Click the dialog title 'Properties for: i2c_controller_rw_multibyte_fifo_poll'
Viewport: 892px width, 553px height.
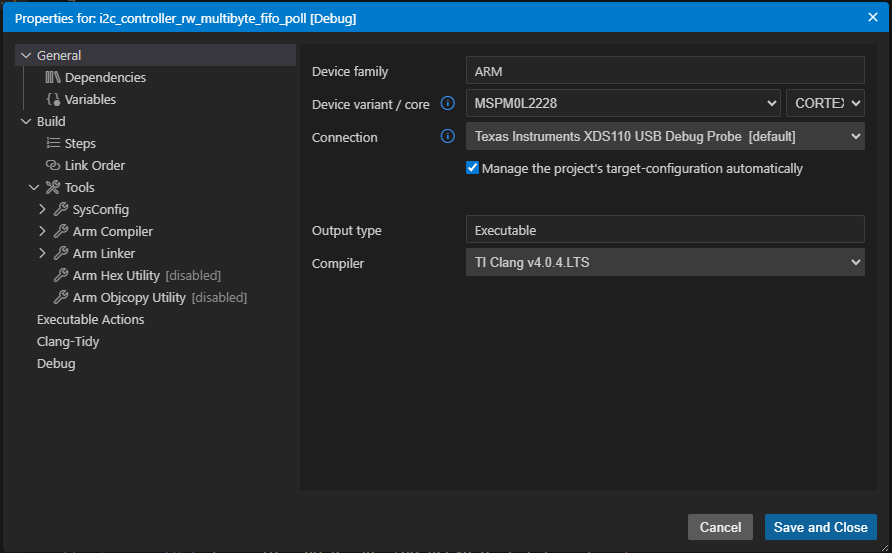click(x=185, y=18)
